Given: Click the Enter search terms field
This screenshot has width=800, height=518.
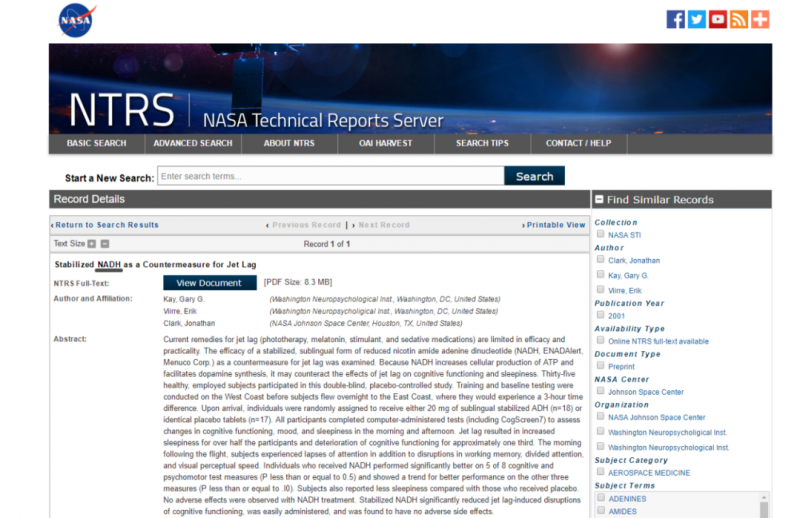Looking at the screenshot, I should [x=330, y=176].
